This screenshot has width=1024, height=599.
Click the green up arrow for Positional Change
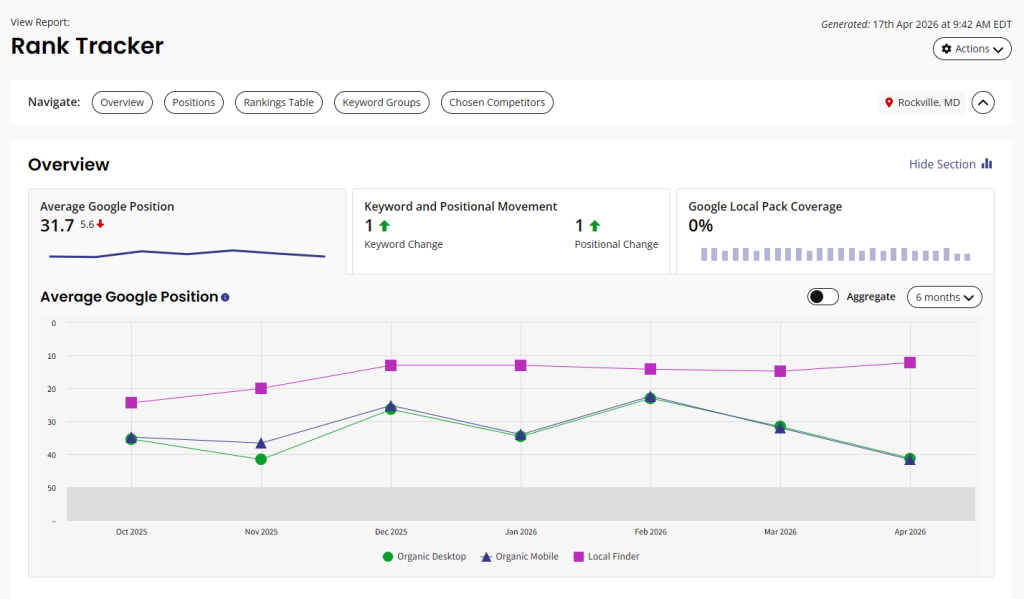tap(594, 226)
